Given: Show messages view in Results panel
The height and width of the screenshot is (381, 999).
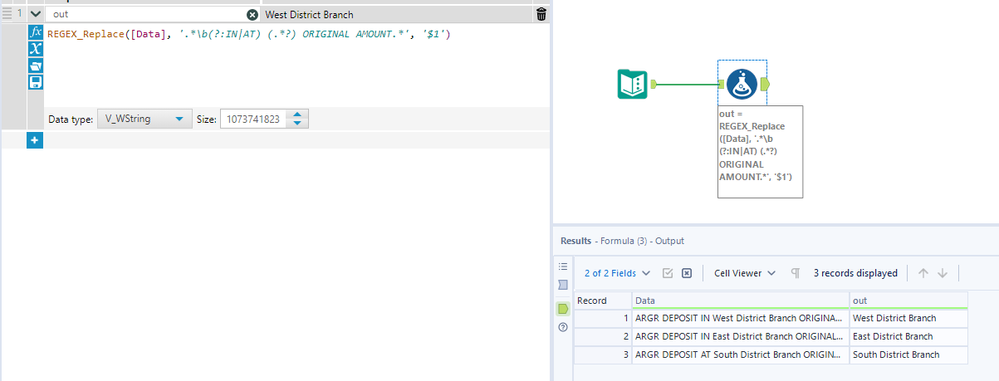Looking at the screenshot, I should pos(563,266).
